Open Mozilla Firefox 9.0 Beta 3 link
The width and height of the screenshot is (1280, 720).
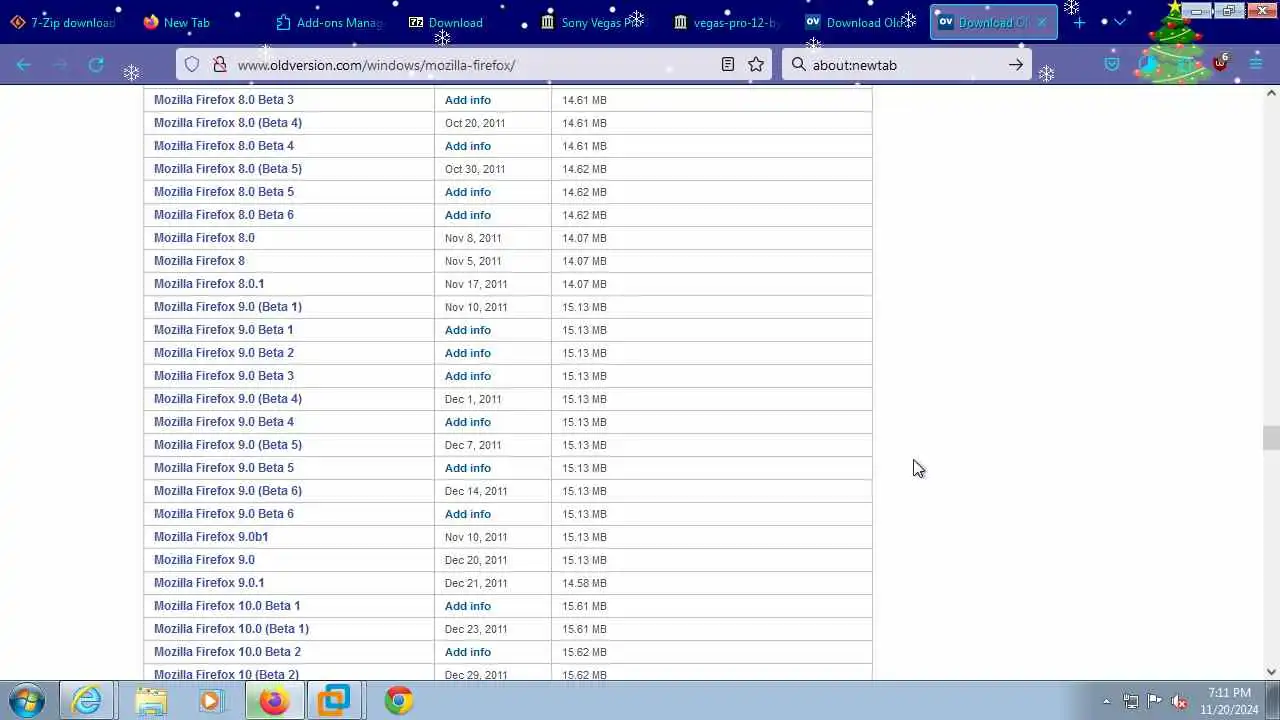(x=224, y=376)
